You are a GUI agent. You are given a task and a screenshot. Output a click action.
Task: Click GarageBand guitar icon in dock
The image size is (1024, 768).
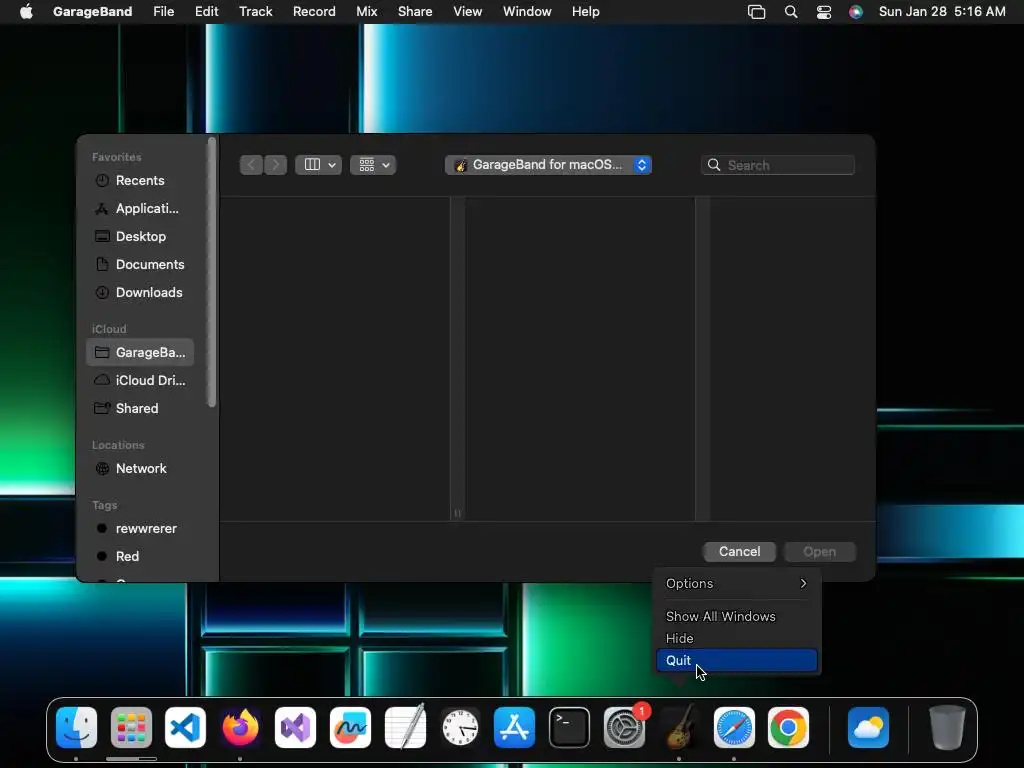(x=679, y=728)
